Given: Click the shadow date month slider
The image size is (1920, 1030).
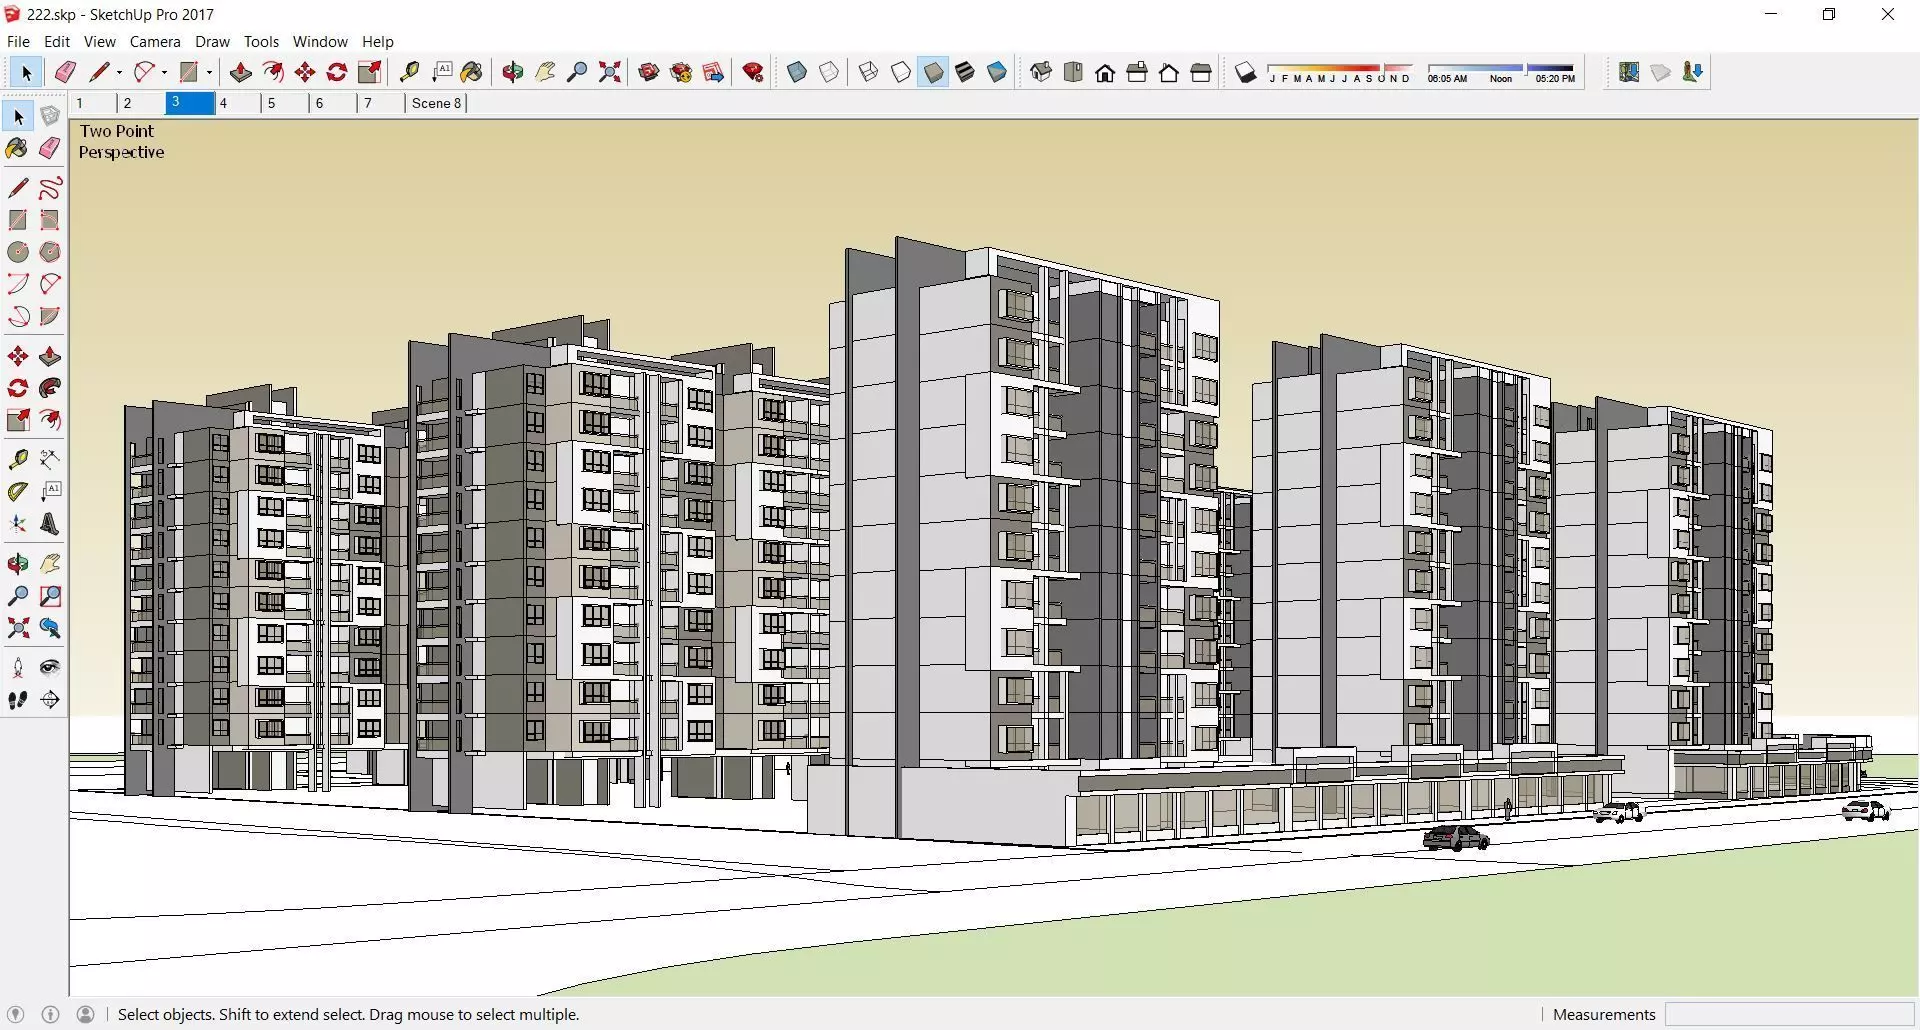Looking at the screenshot, I should [x=1340, y=72].
